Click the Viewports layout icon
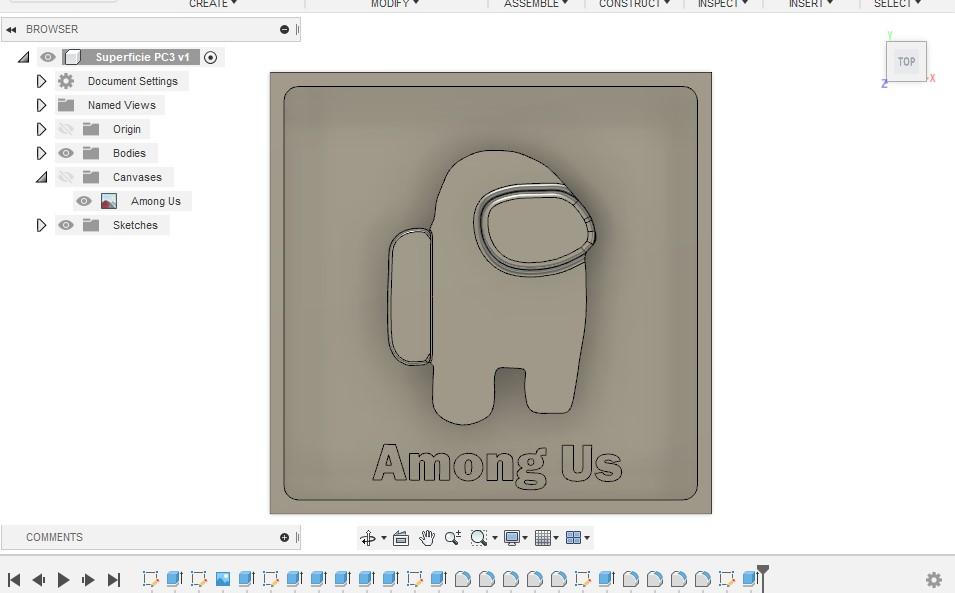The width and height of the screenshot is (955, 593). [574, 538]
